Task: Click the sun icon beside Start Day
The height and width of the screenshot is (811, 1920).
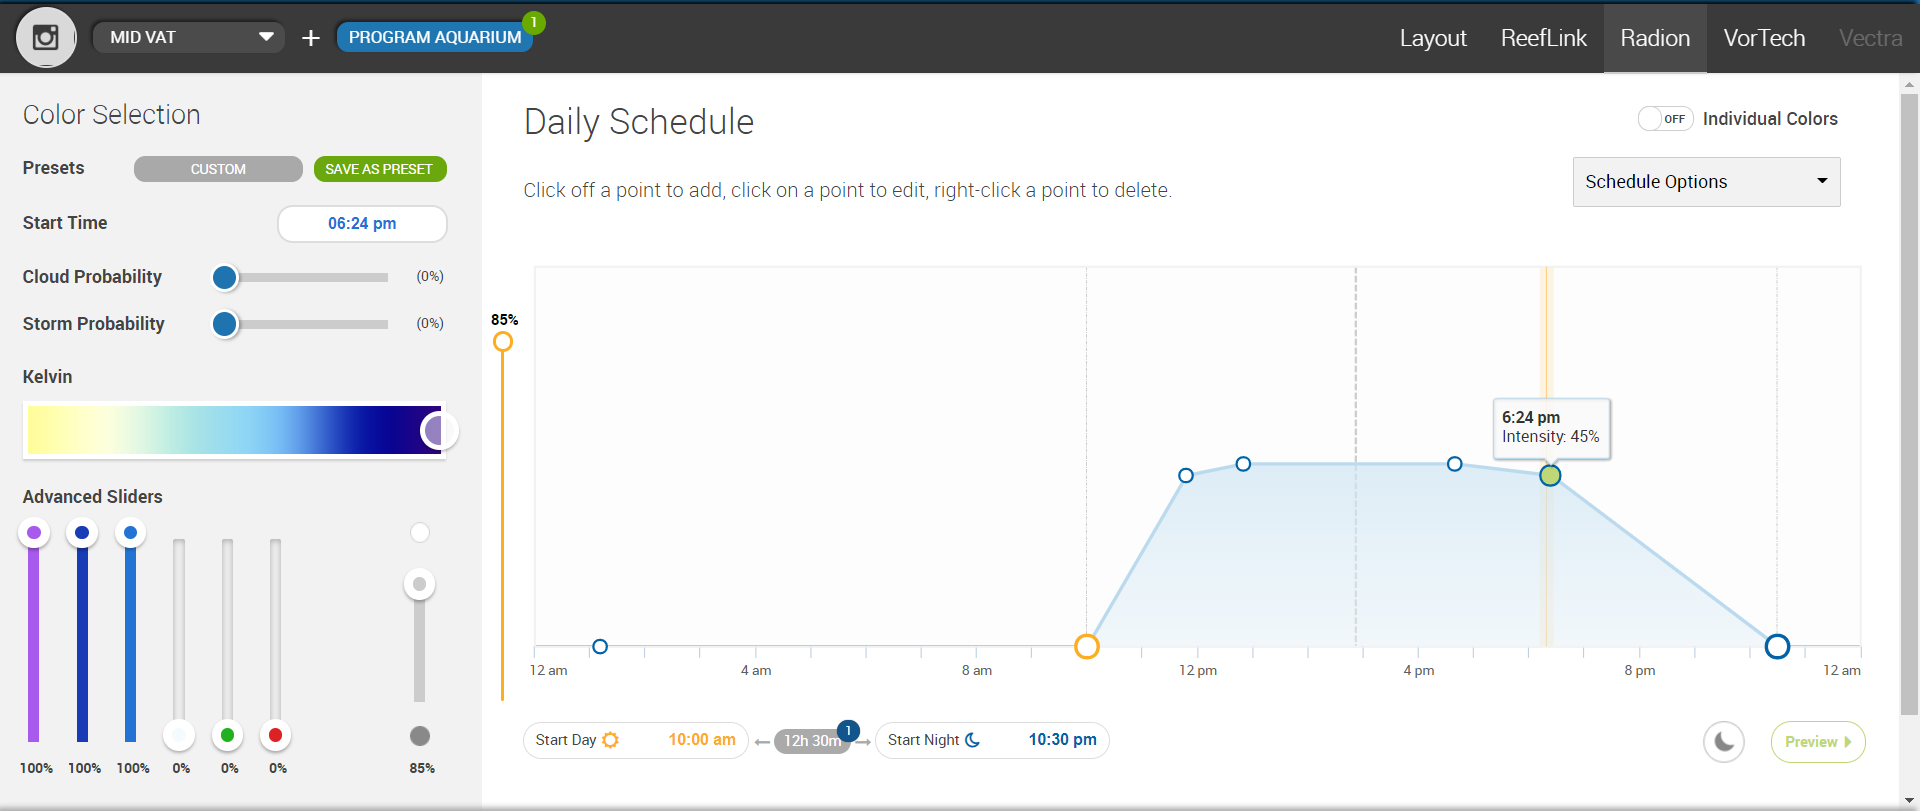Action: 611,740
